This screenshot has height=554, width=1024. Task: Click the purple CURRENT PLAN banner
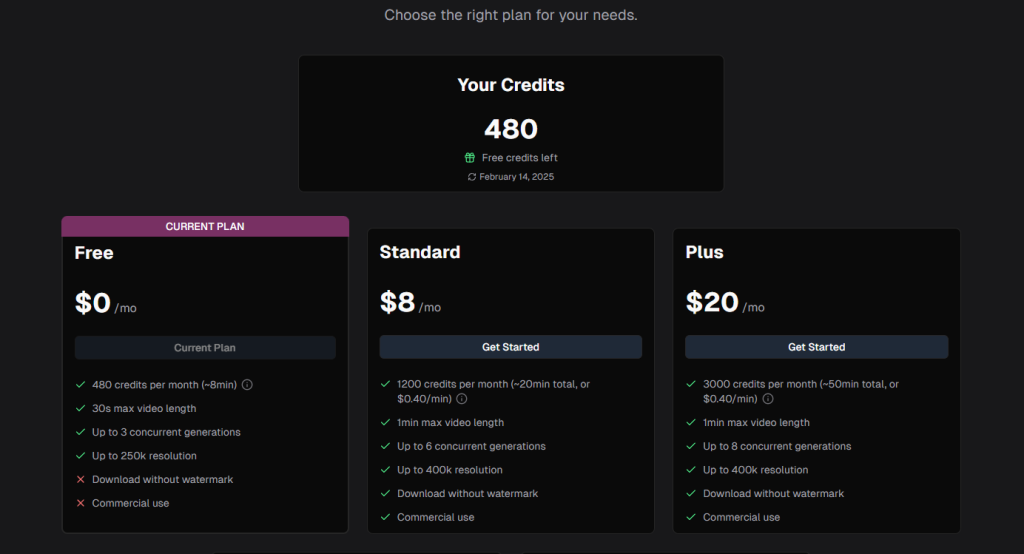click(x=205, y=227)
